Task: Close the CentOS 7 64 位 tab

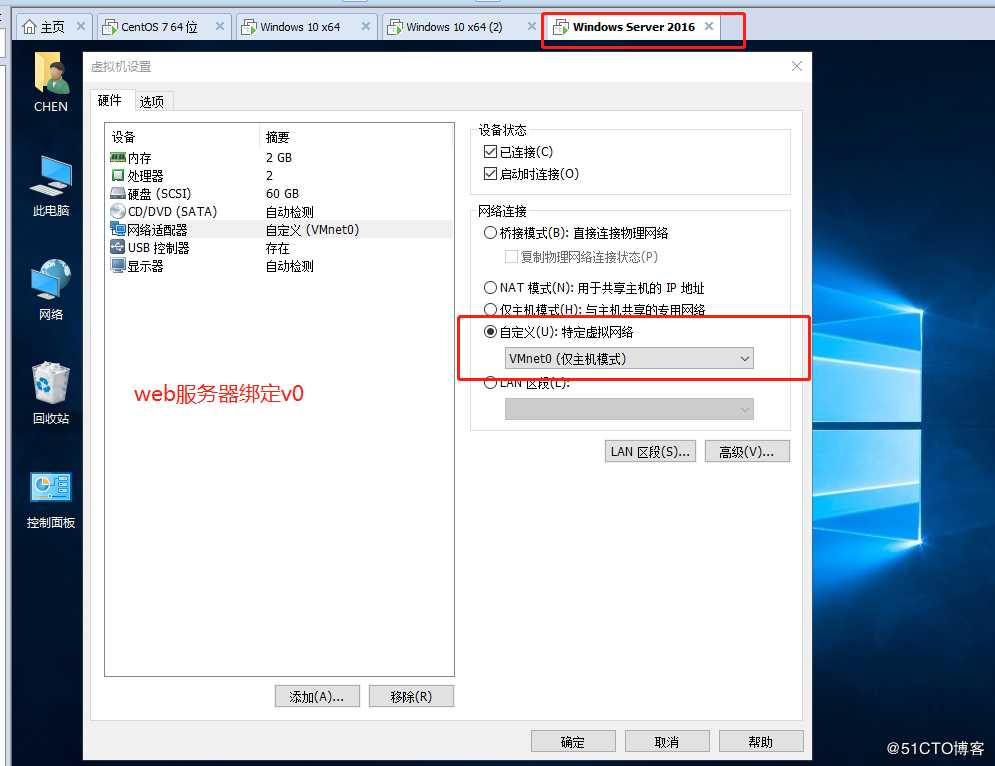Action: click(x=220, y=26)
